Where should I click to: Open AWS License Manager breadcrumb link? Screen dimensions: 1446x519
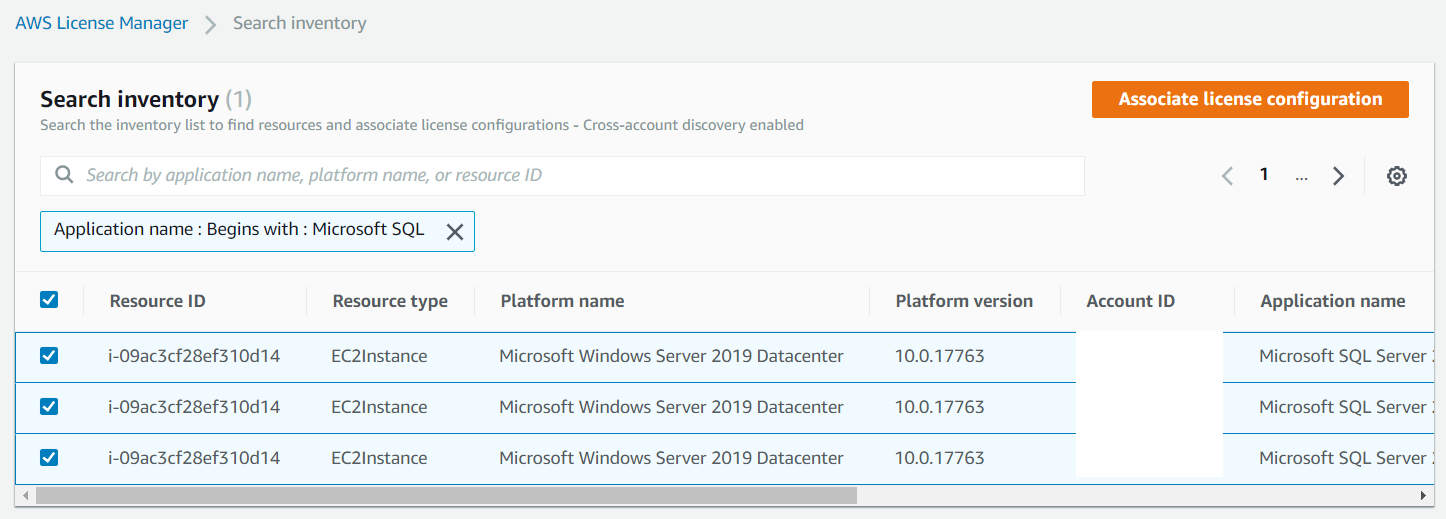coord(101,23)
